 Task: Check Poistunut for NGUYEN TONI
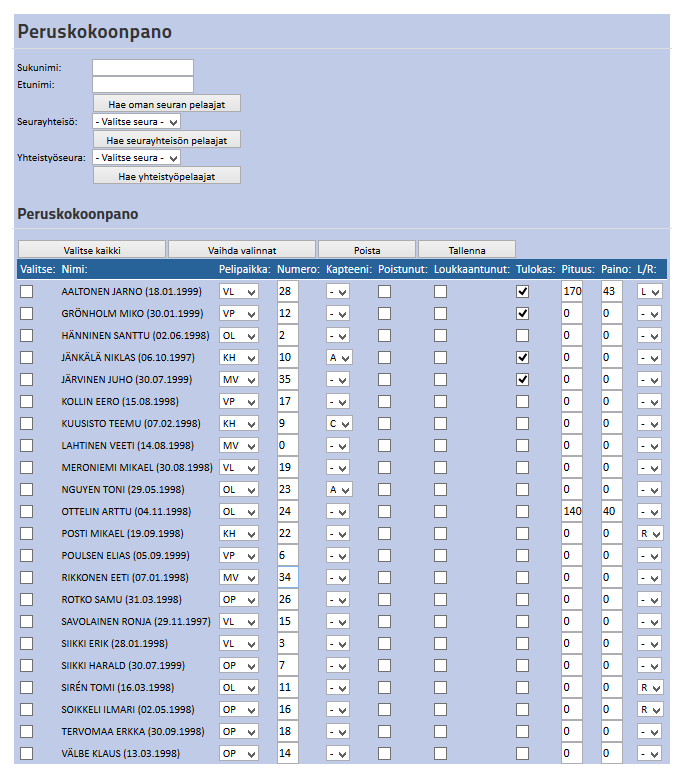coord(385,489)
